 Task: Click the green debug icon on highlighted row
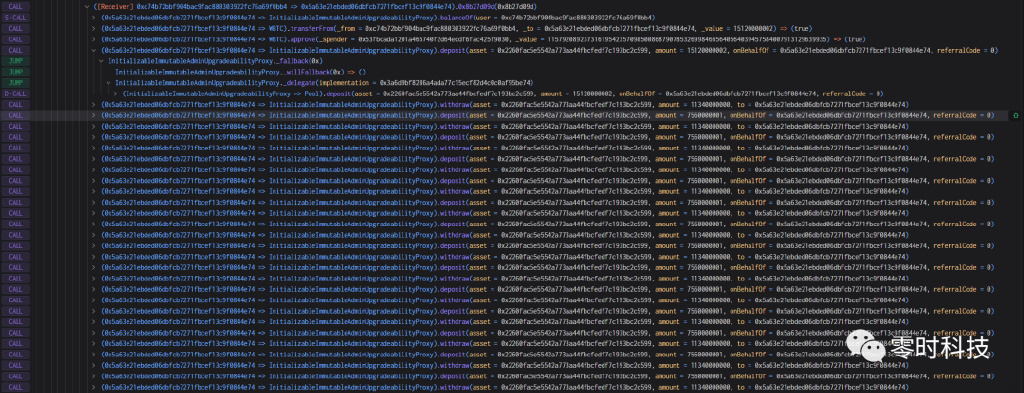pyautogui.click(x=1016, y=116)
